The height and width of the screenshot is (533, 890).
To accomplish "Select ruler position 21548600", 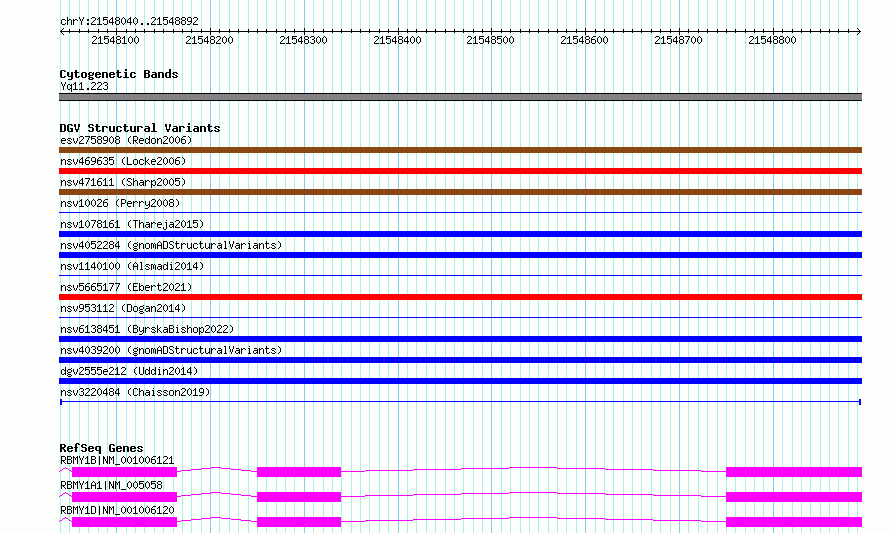I will click(584, 40).
